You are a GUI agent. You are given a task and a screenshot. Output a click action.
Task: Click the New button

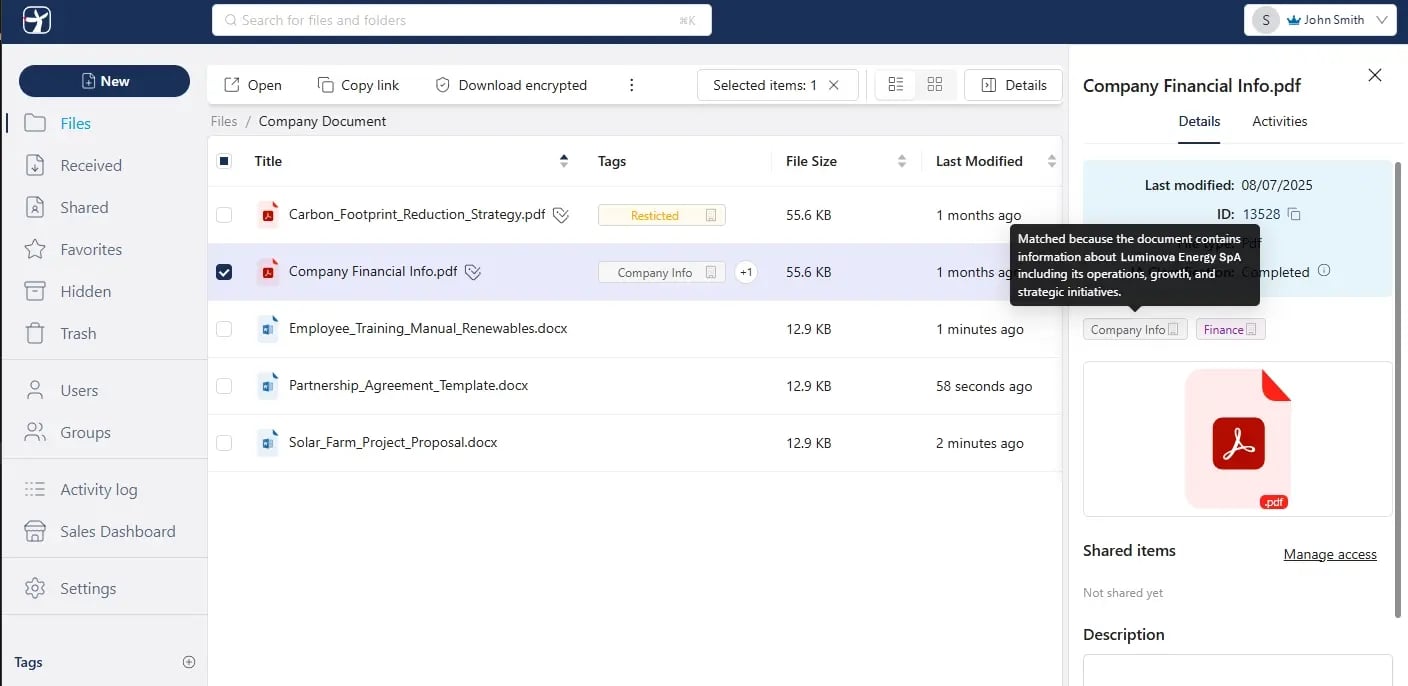point(104,81)
